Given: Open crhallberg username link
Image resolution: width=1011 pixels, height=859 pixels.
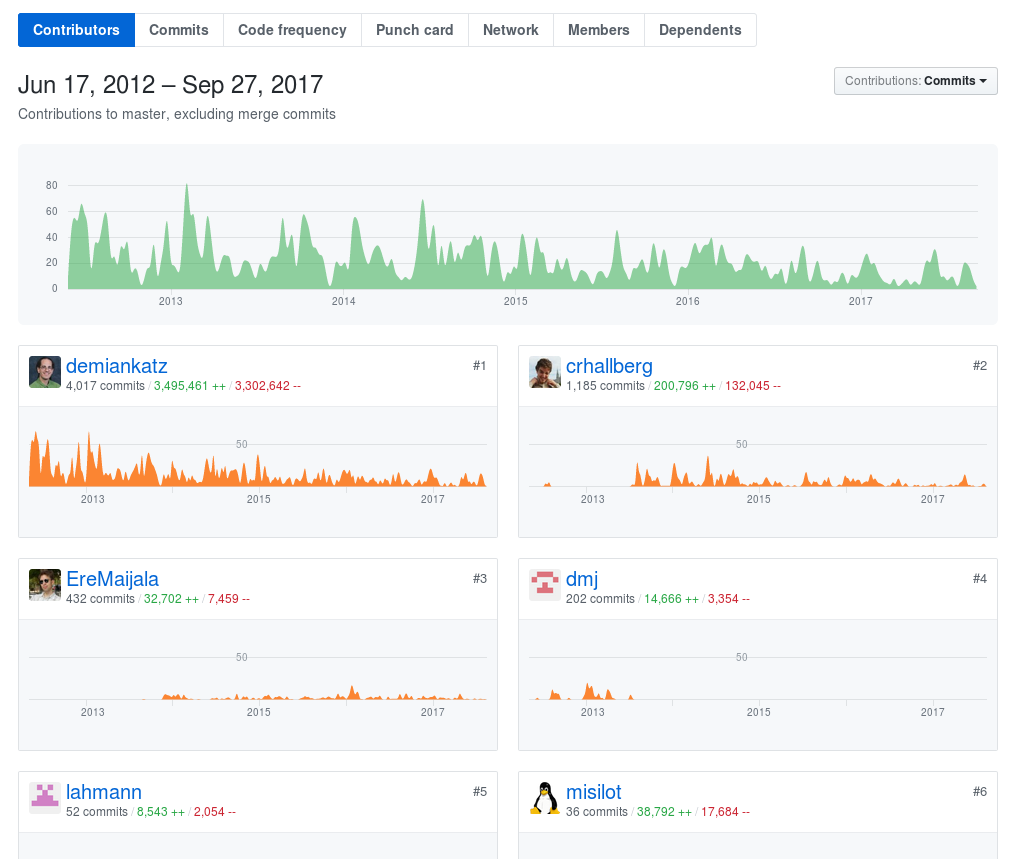Looking at the screenshot, I should (609, 366).
